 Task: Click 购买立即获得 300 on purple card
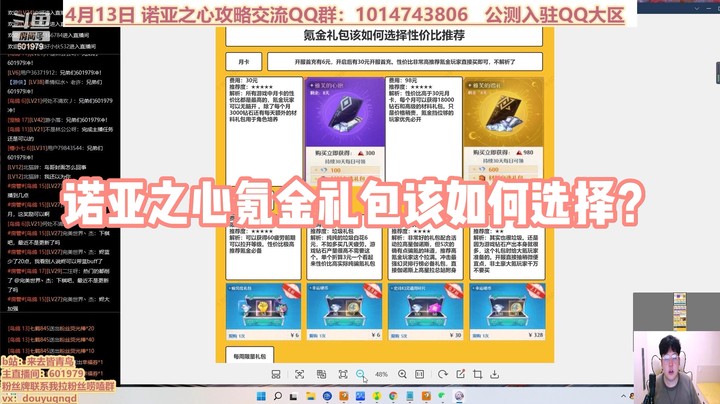[345, 153]
